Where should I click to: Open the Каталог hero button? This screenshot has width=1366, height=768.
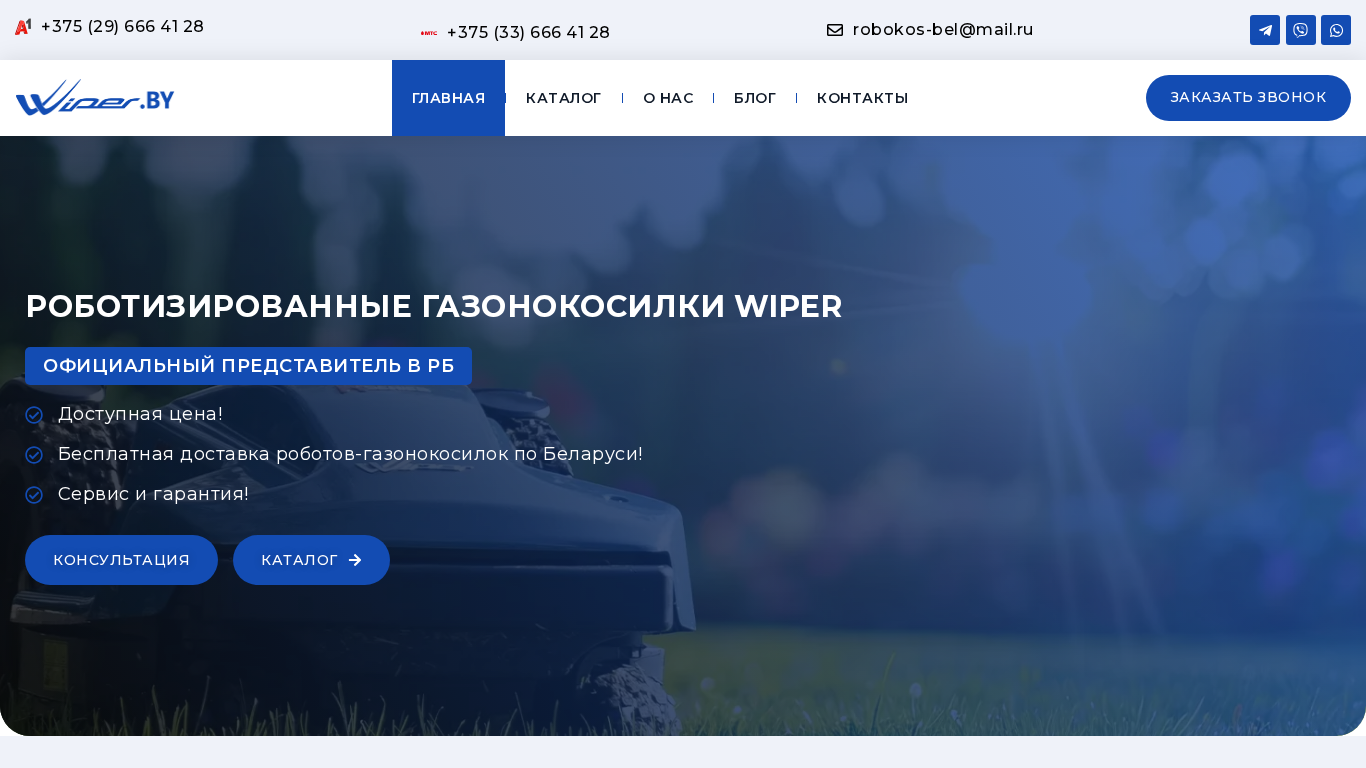point(311,560)
